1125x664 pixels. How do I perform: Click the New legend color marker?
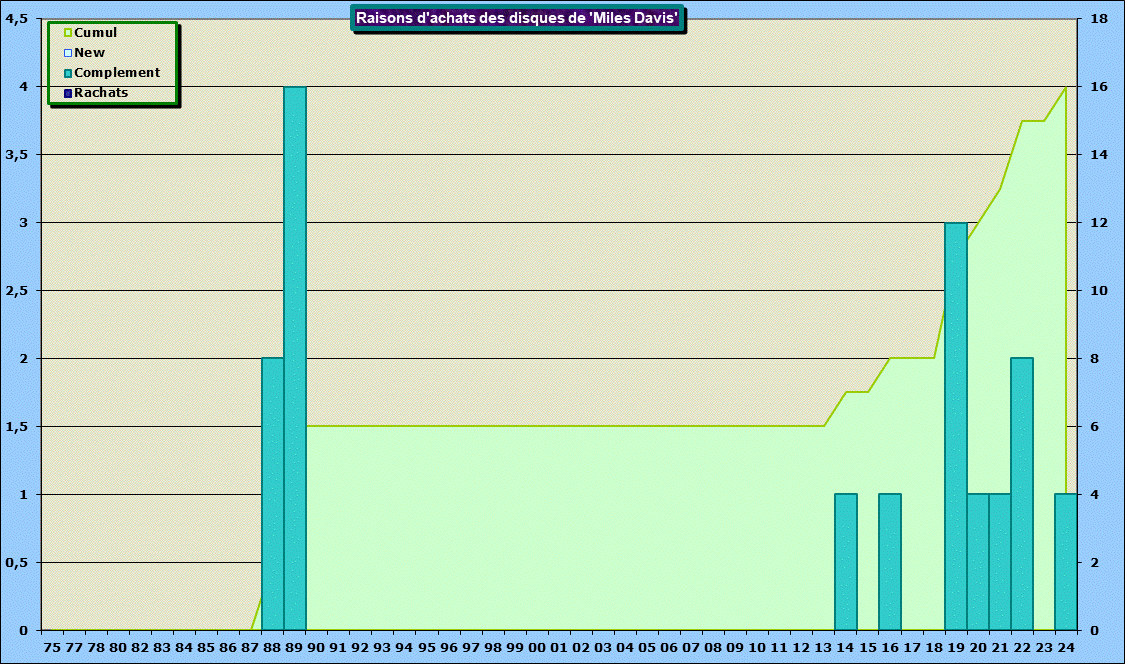pos(68,53)
